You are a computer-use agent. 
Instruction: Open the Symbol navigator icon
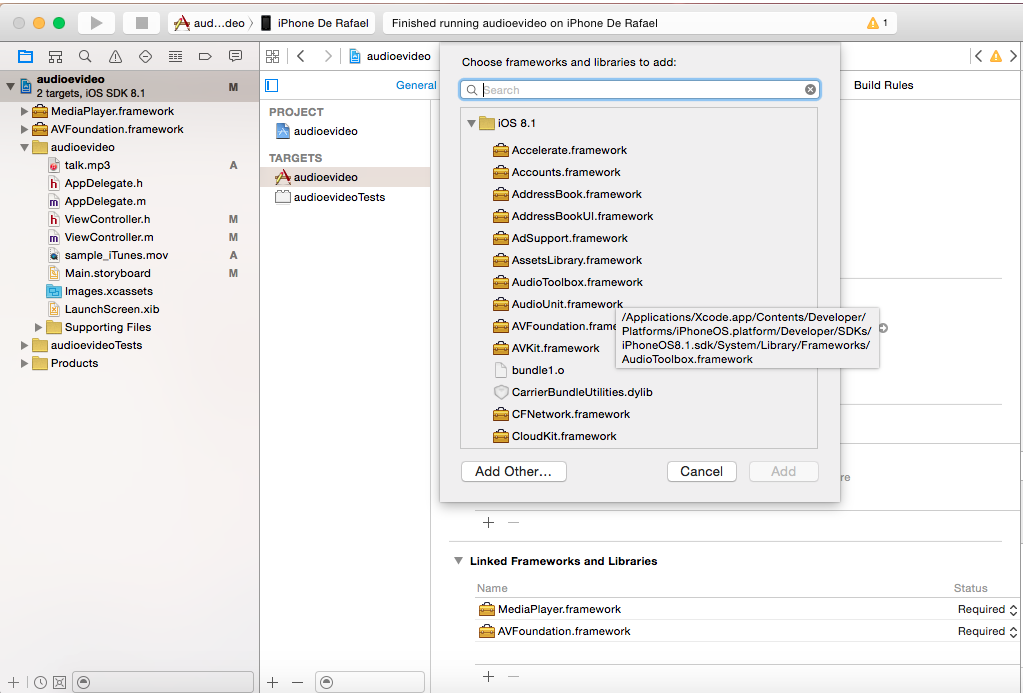click(x=55, y=57)
